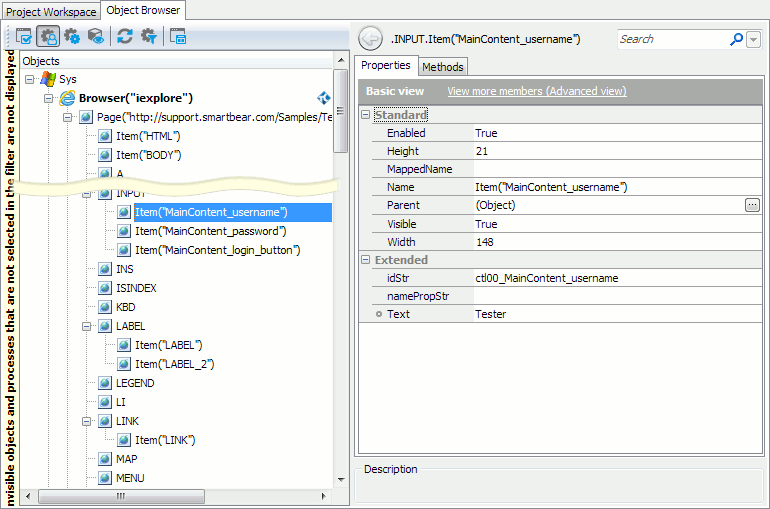Viewport: 770px width, 509px height.
Task: Collapse the Sys tree node
Action: [29, 79]
